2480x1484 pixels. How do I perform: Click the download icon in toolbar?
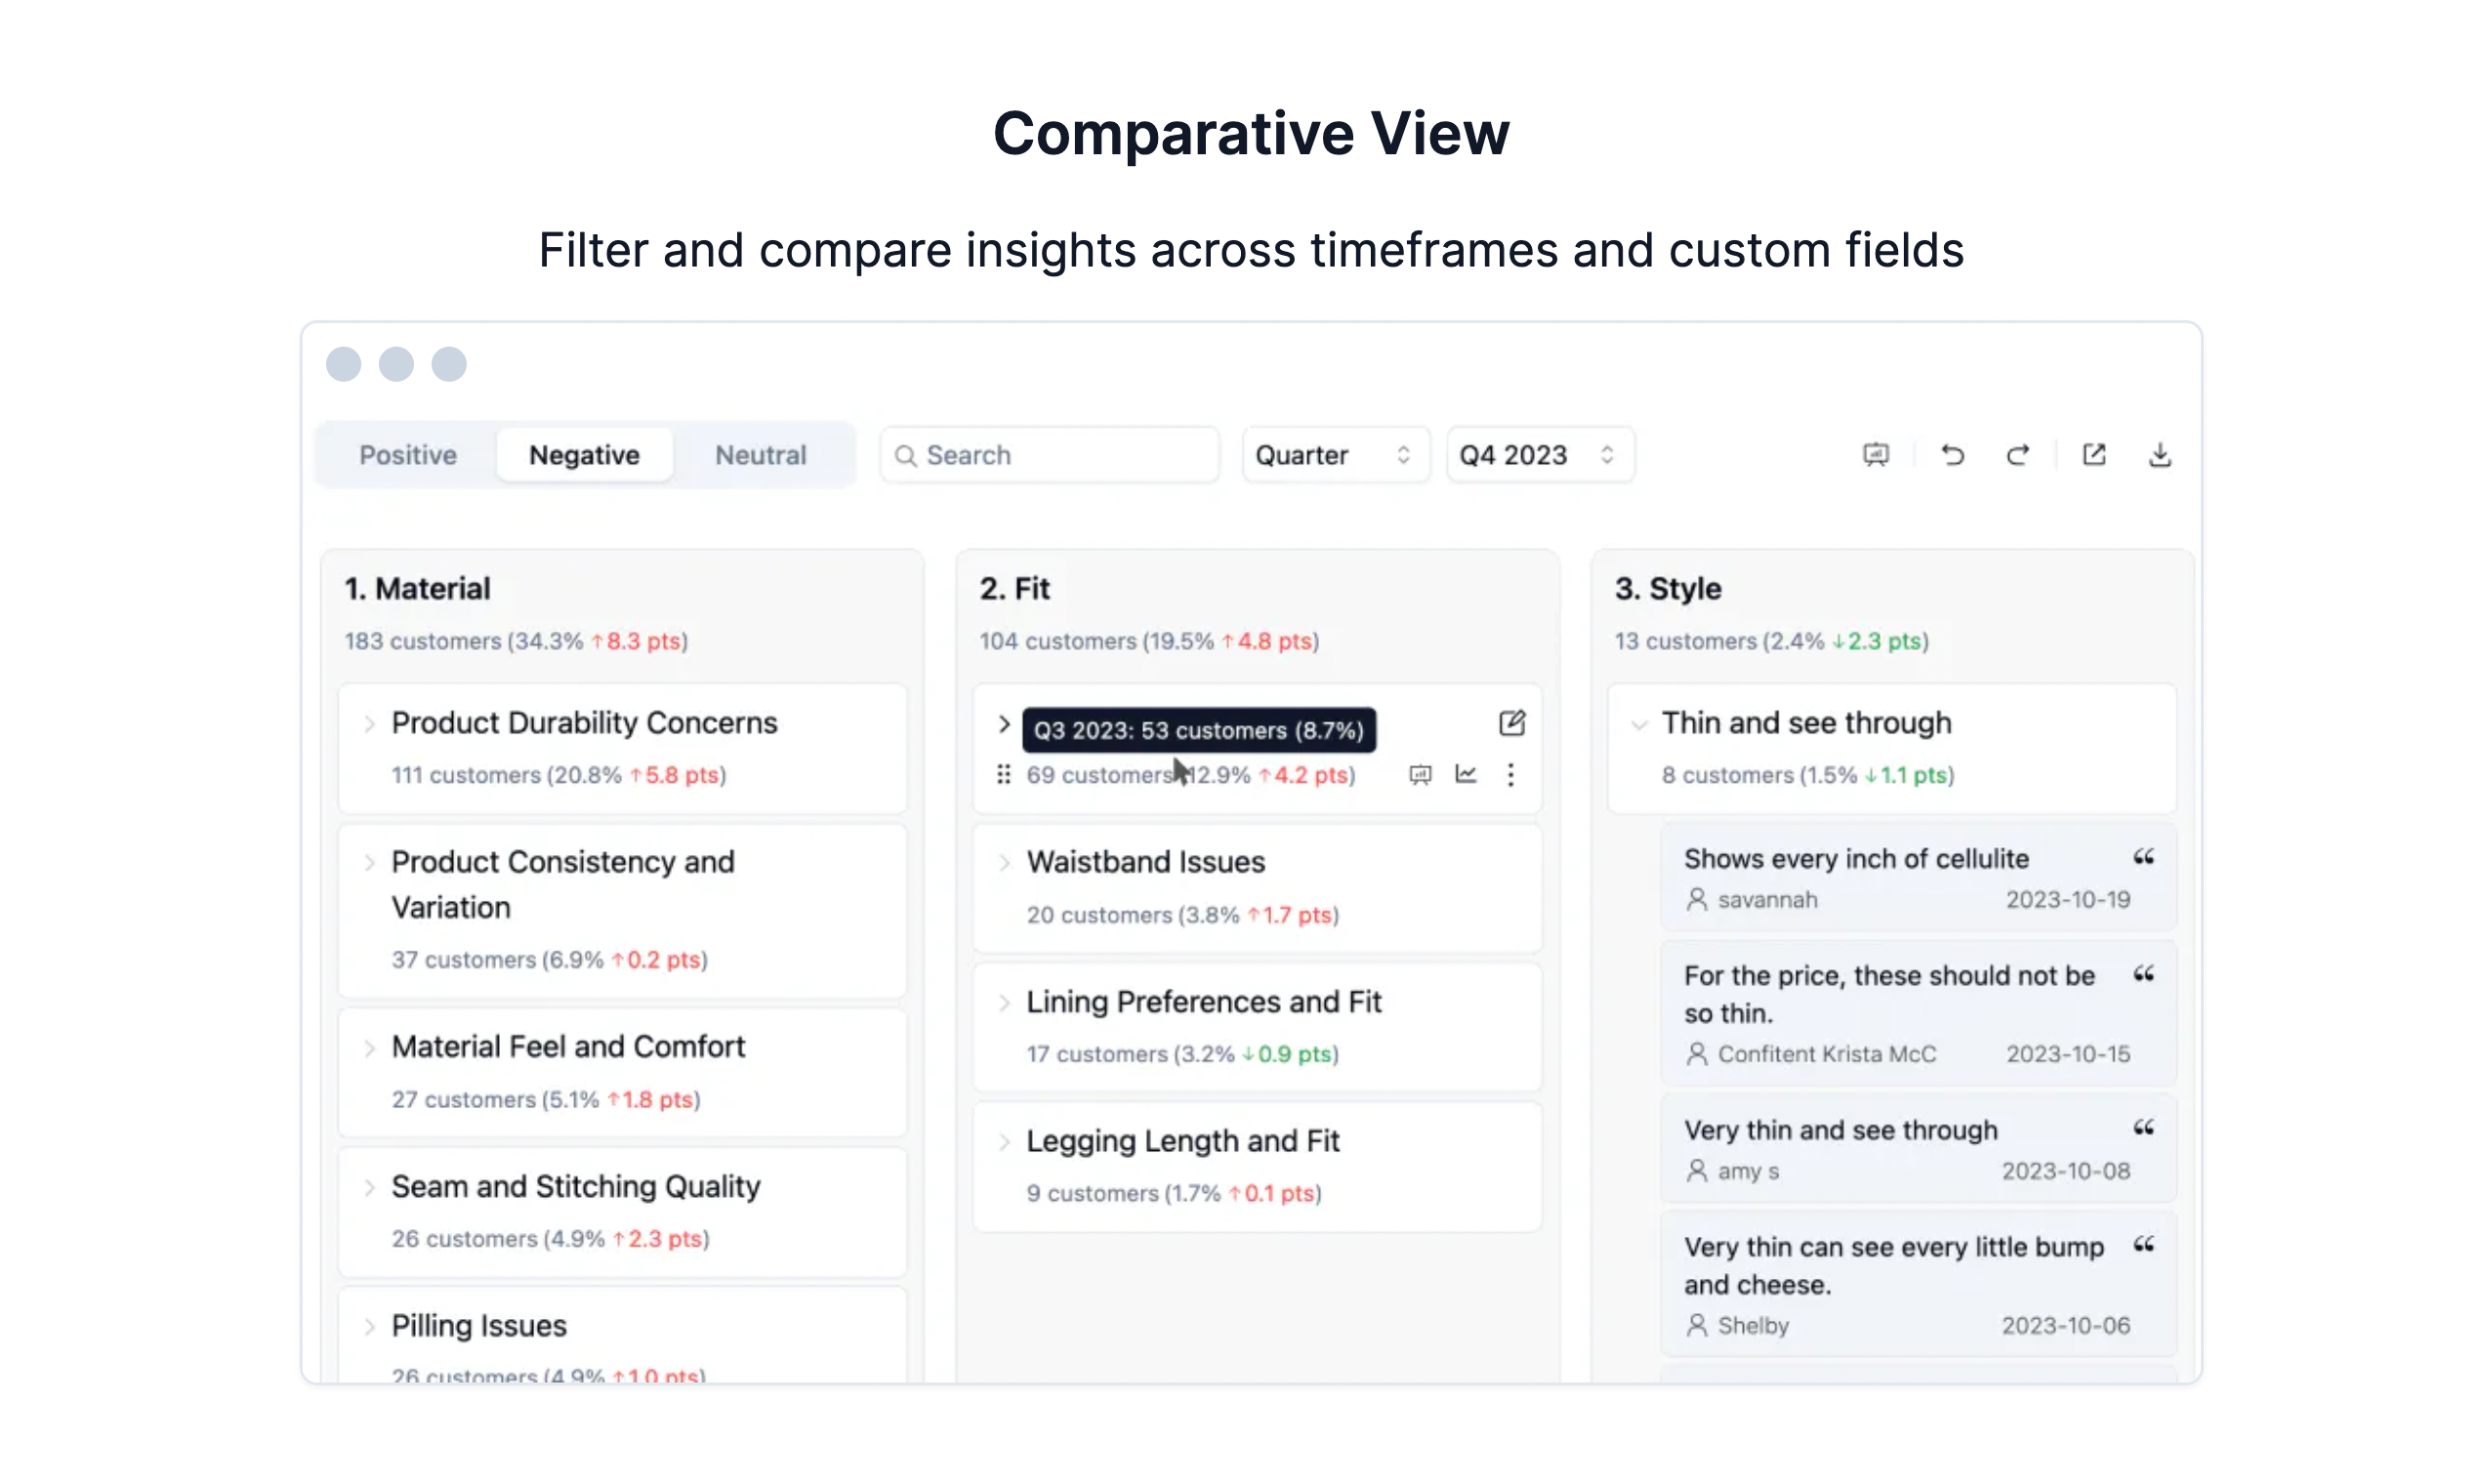click(2159, 456)
